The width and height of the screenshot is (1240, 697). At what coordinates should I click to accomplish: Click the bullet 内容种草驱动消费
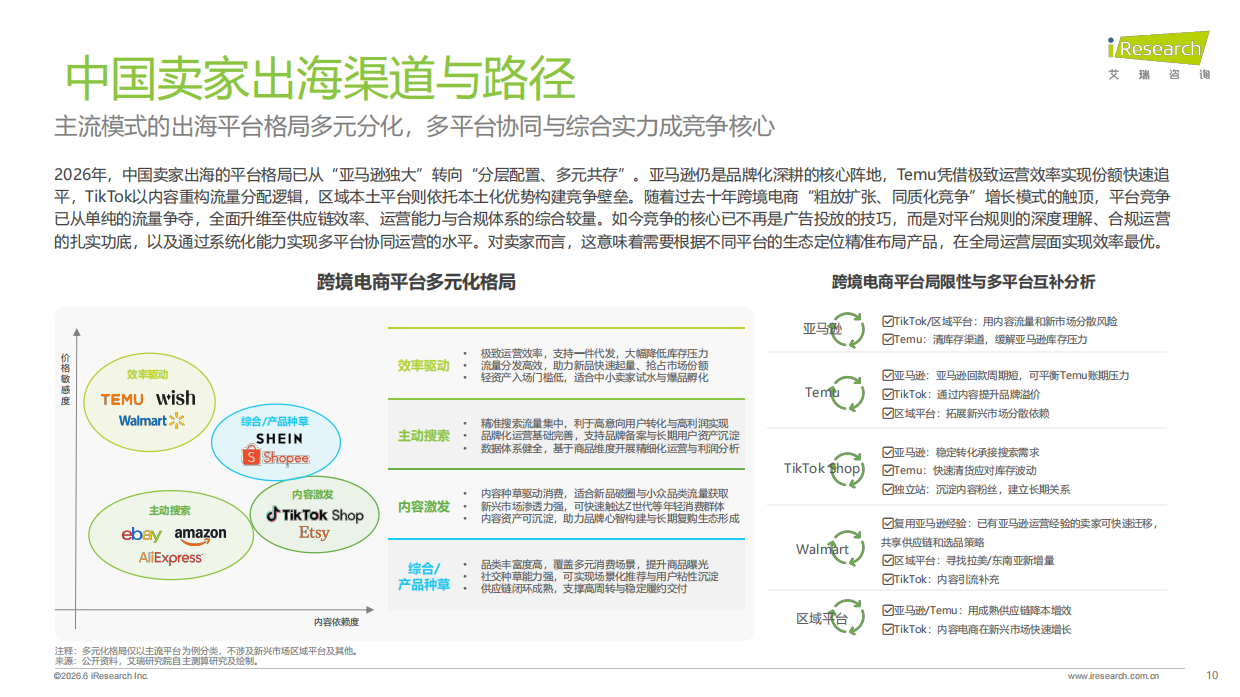pos(604,494)
